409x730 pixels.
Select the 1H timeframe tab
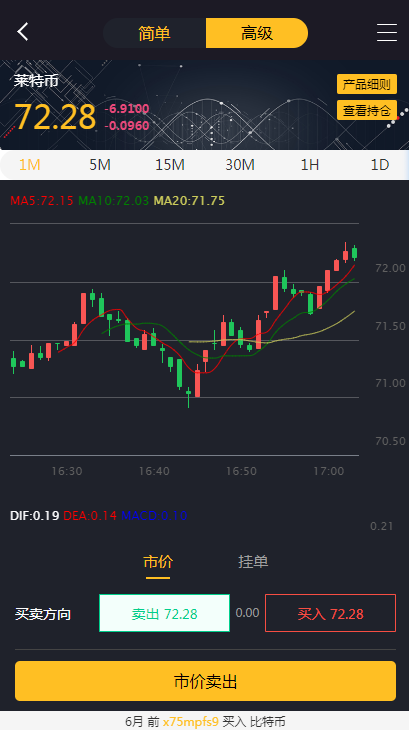click(309, 165)
